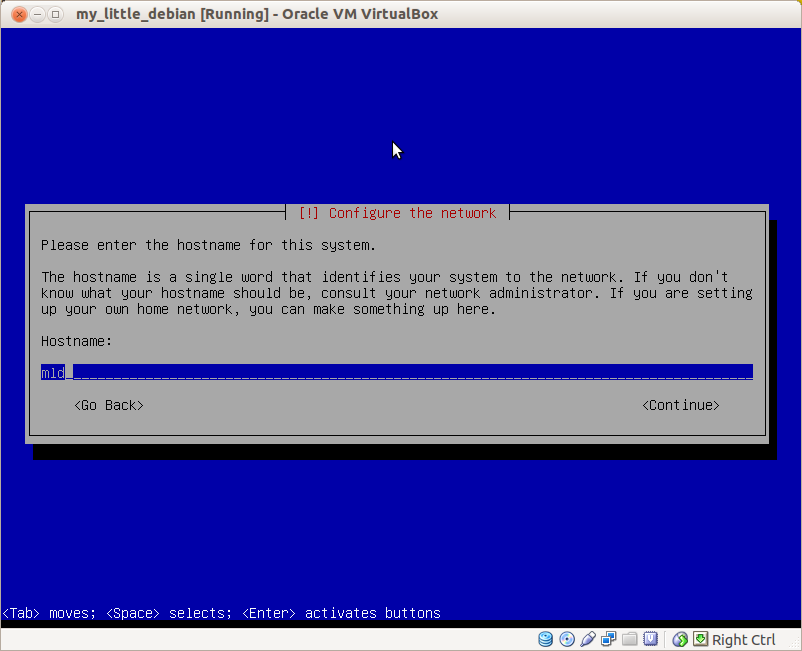The image size is (802, 651).
Task: Maximize the VirtualBox window
Action: point(55,14)
